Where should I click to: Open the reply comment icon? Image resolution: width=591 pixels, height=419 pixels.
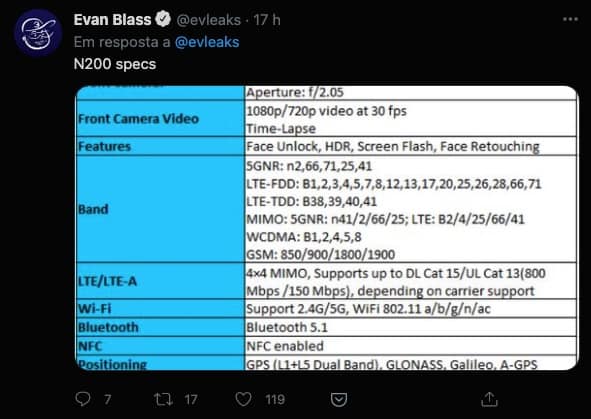tap(83, 399)
